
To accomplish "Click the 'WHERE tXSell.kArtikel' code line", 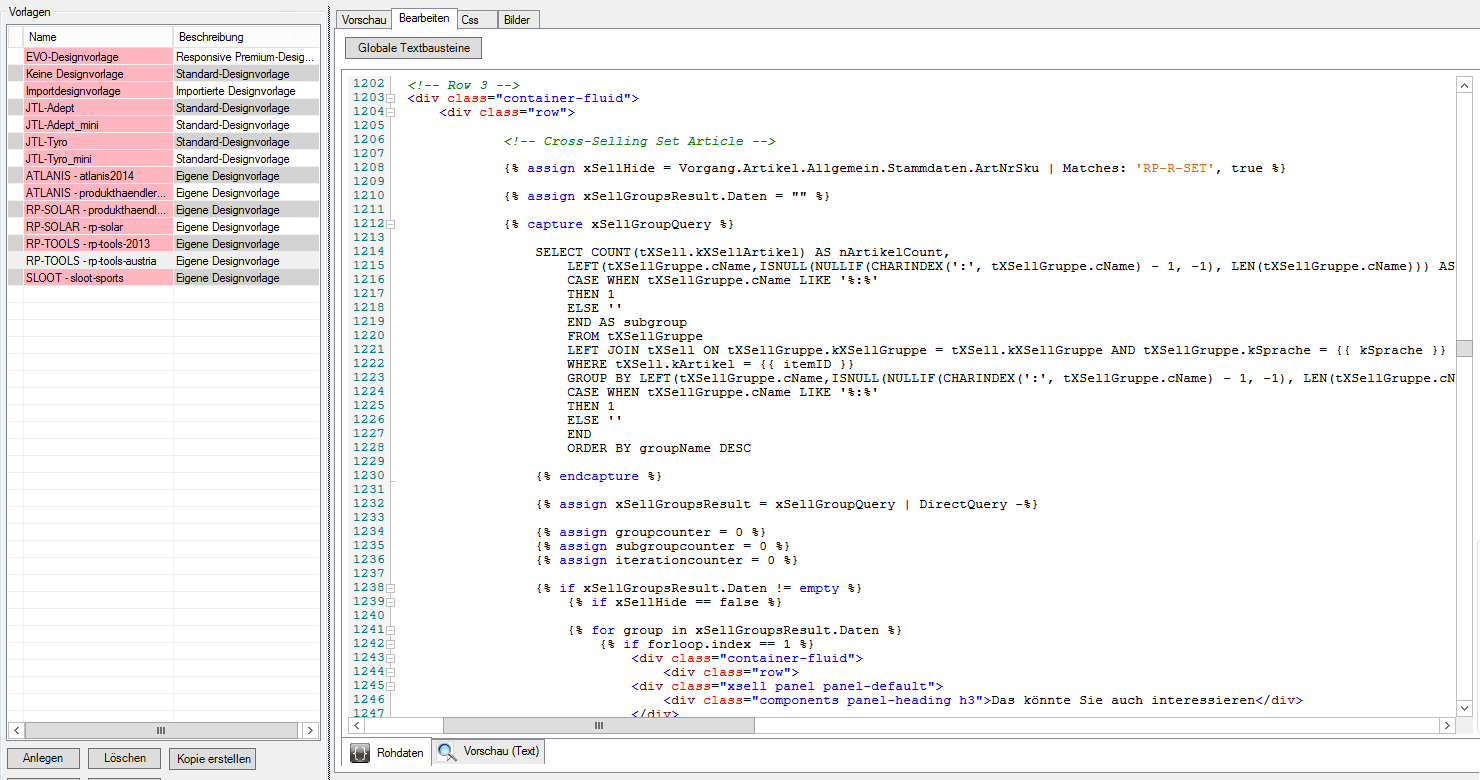I will click(x=711, y=364).
